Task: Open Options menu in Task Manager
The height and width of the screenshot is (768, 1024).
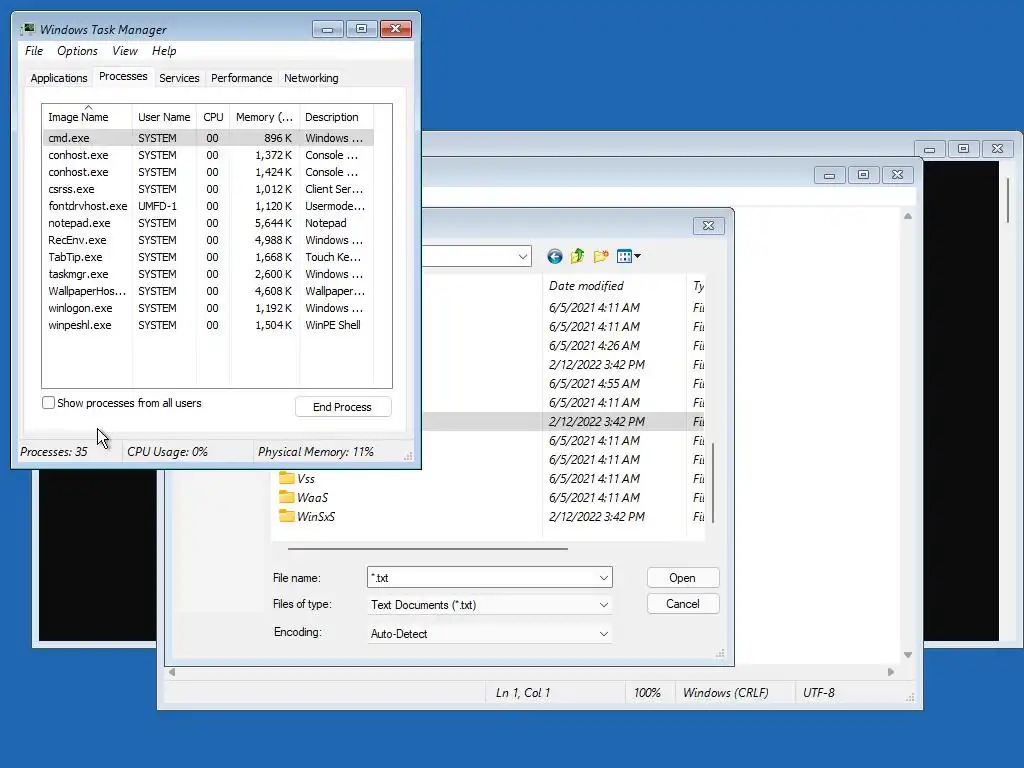Action: pyautogui.click(x=77, y=51)
